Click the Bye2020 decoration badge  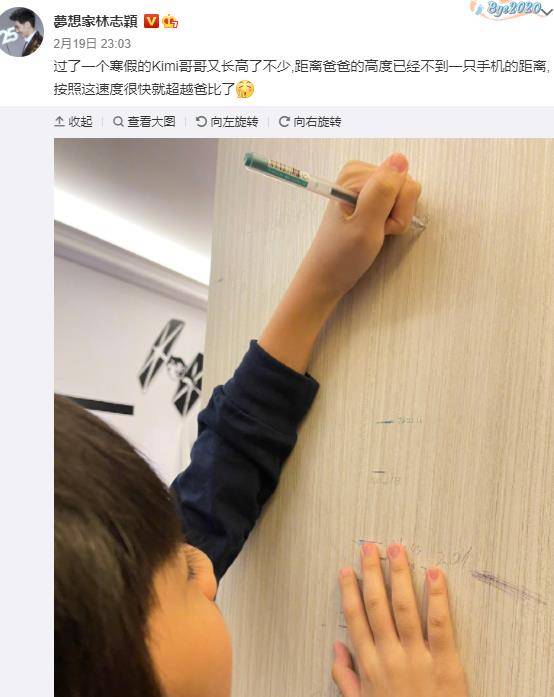coord(507,9)
